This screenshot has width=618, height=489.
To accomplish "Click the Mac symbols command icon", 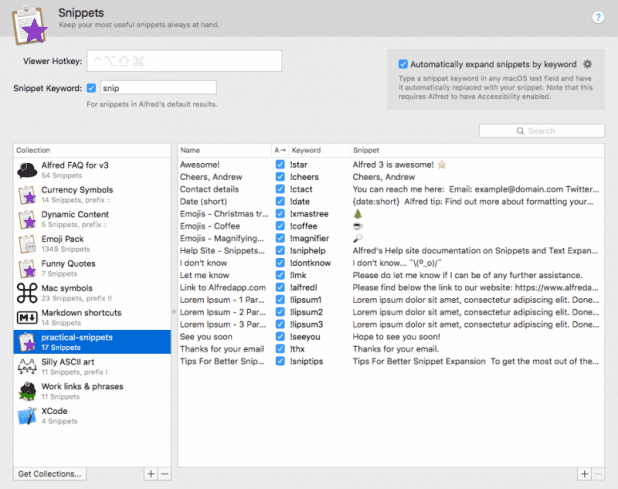I will click(x=27, y=293).
